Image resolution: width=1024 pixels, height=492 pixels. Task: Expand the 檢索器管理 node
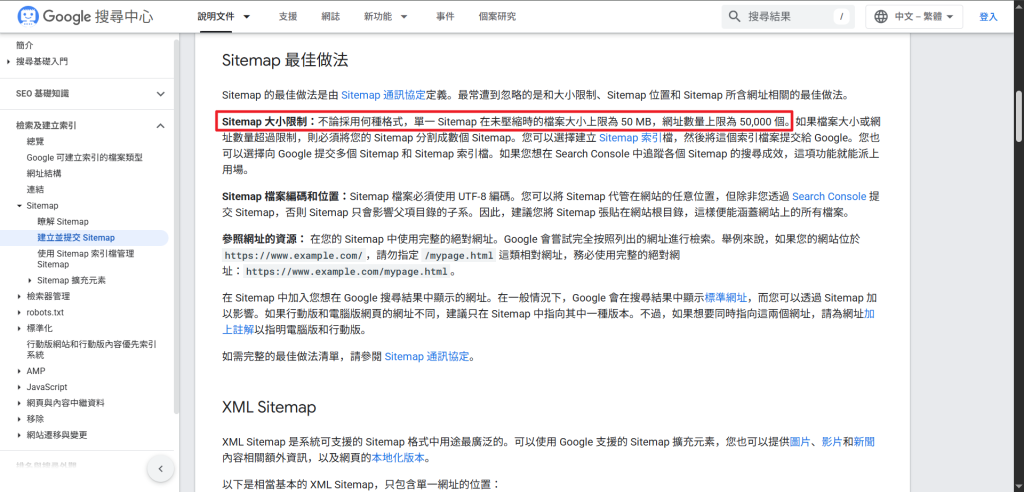[x=20, y=296]
